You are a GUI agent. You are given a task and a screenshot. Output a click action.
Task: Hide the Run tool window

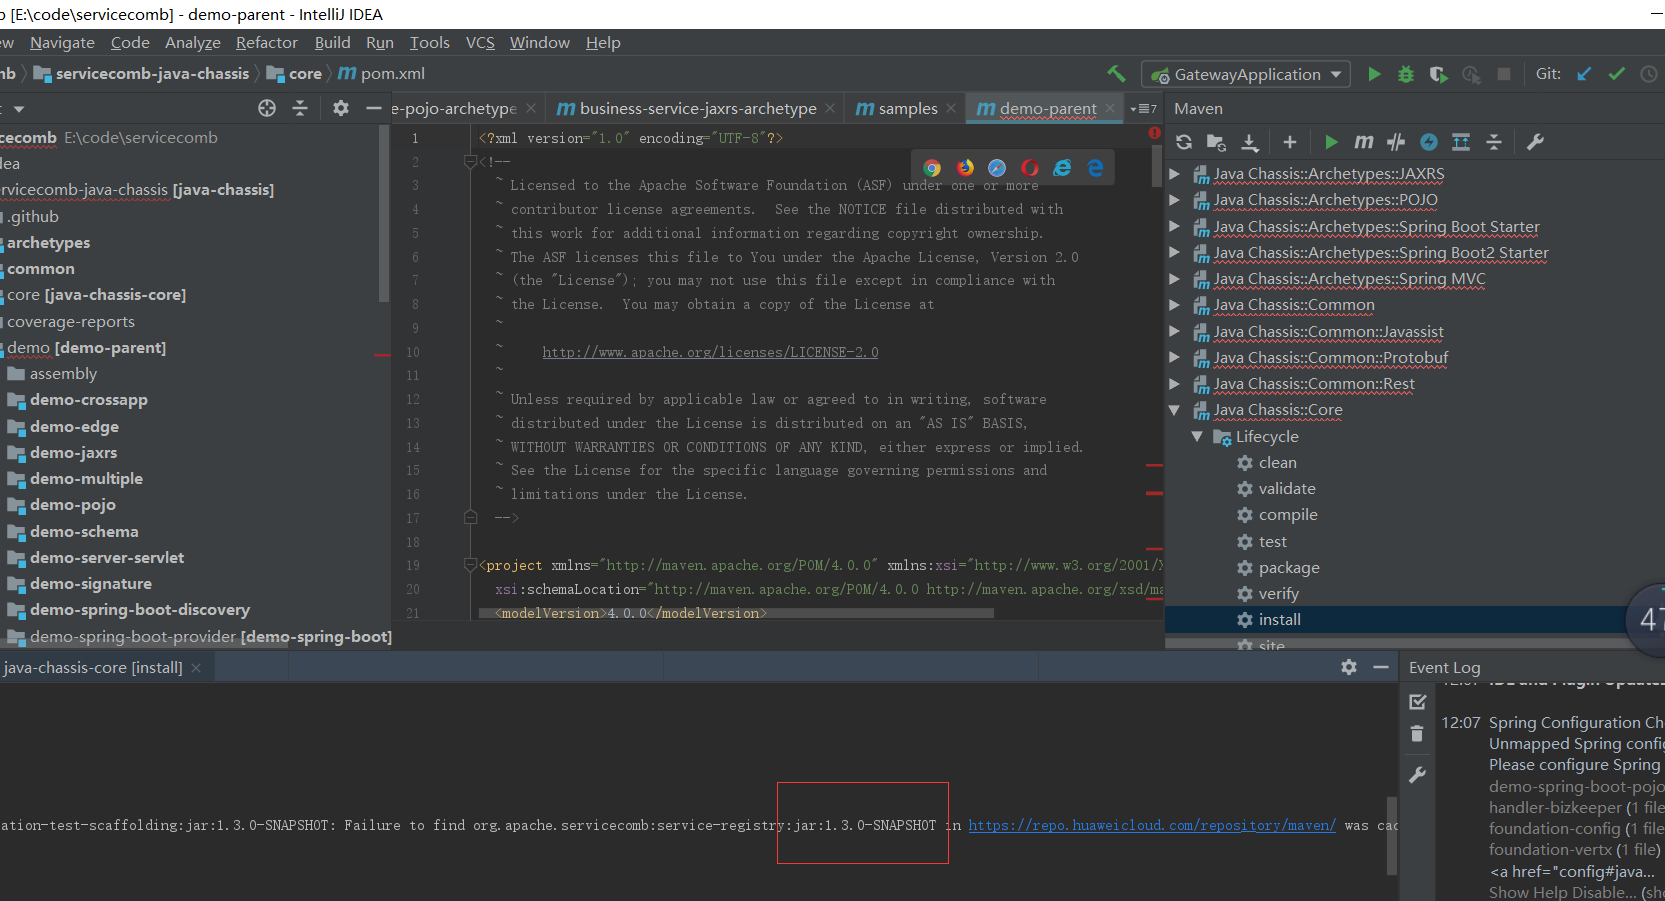point(1381,667)
